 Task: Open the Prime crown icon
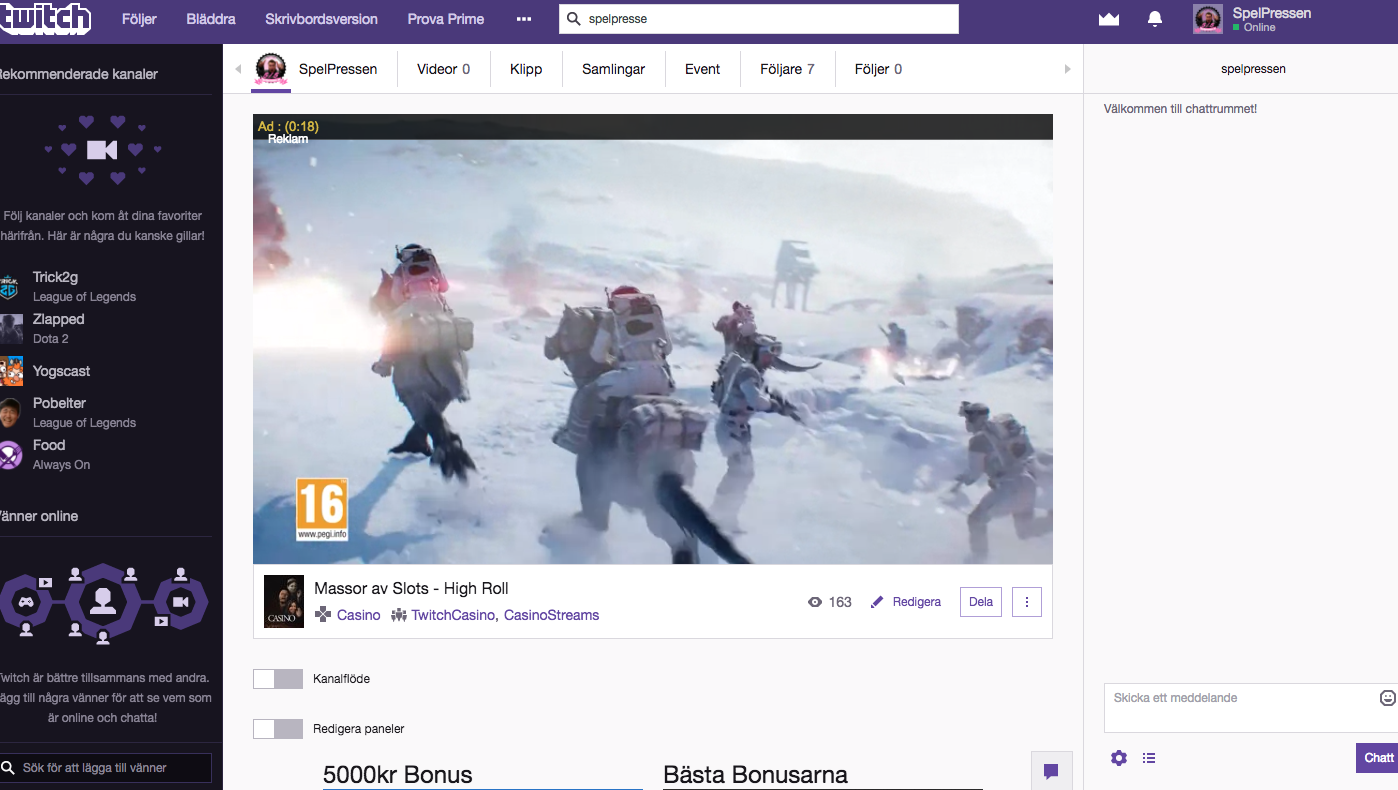[1108, 19]
